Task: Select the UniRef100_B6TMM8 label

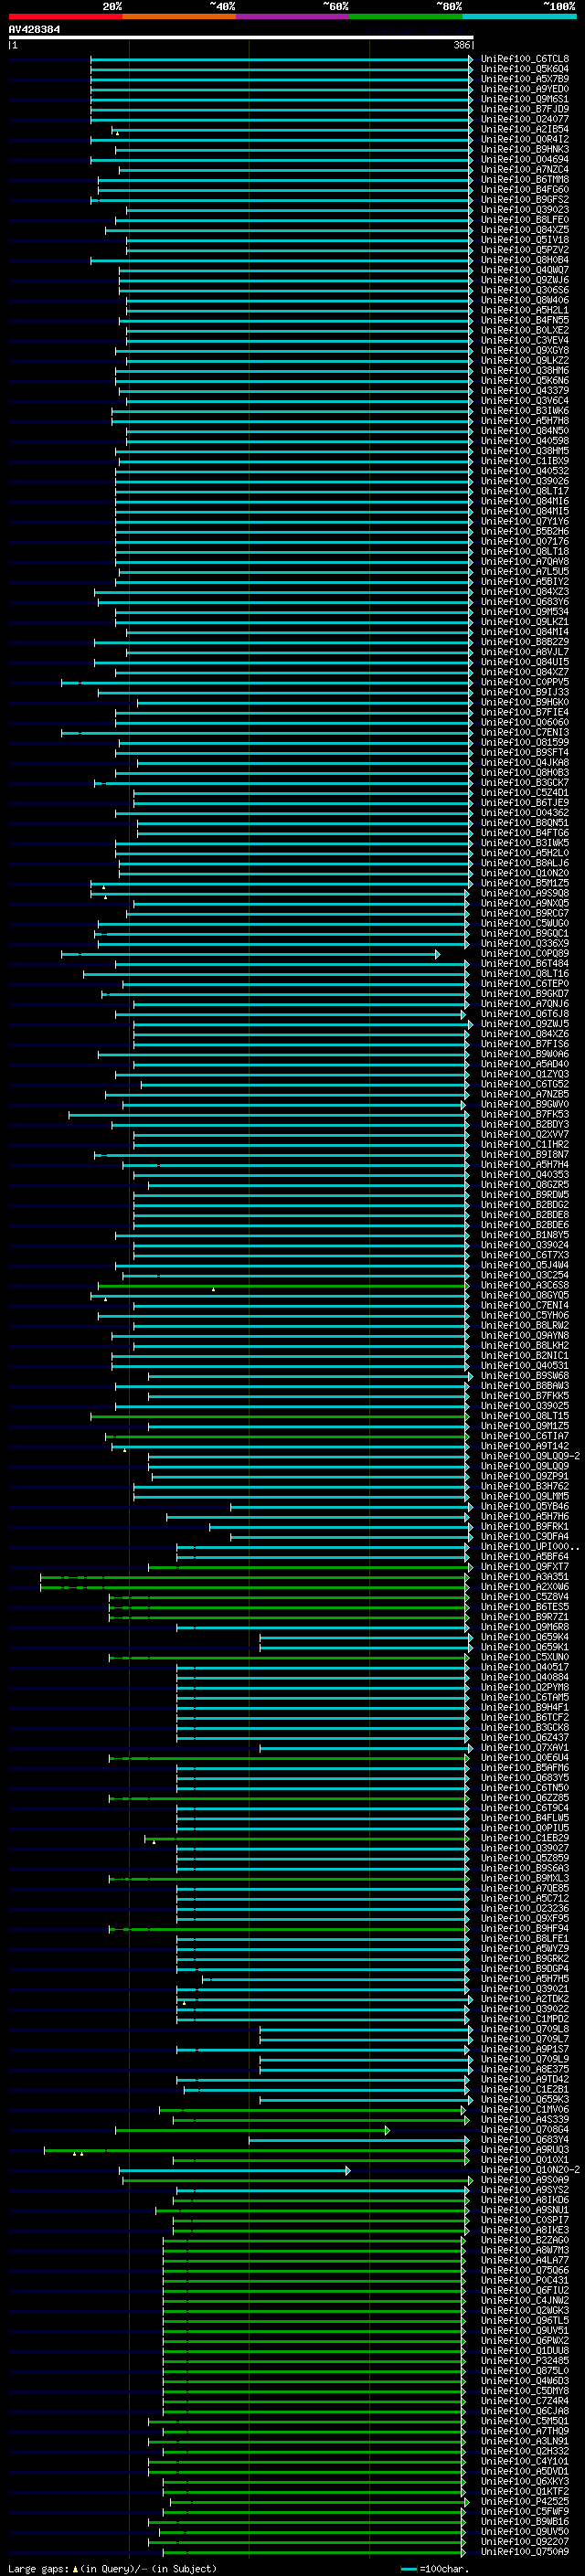Action: click(x=524, y=180)
